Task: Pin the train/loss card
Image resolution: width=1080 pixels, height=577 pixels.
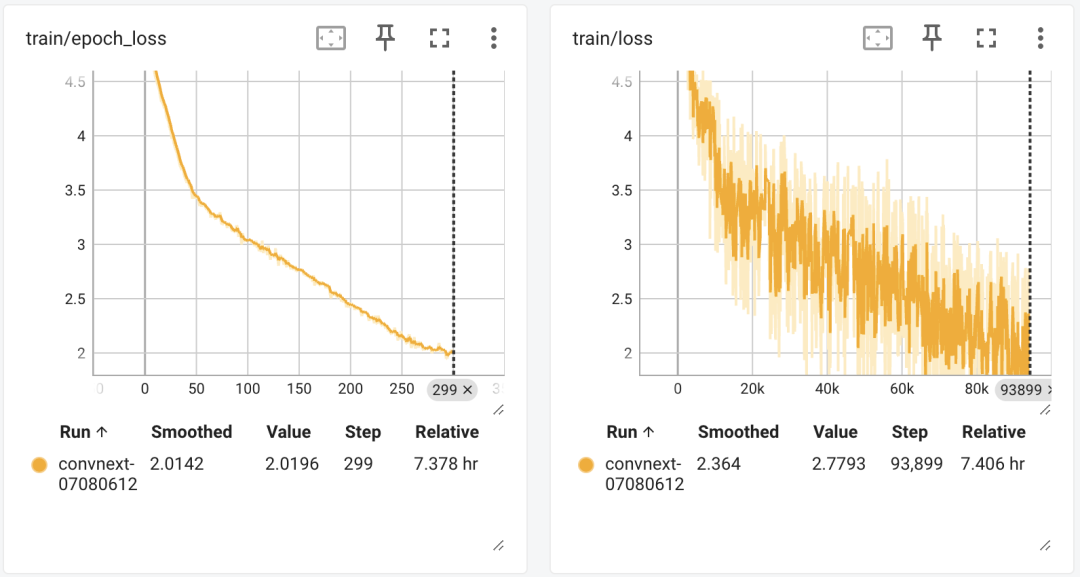Action: (x=932, y=38)
